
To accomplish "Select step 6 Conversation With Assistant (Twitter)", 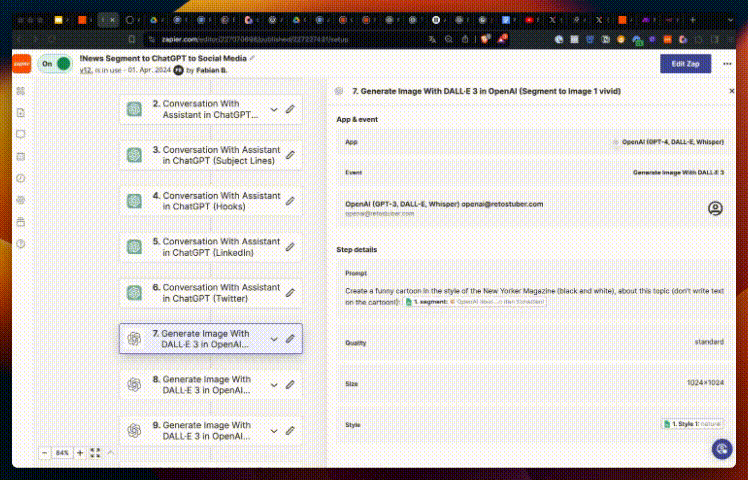I will point(211,292).
